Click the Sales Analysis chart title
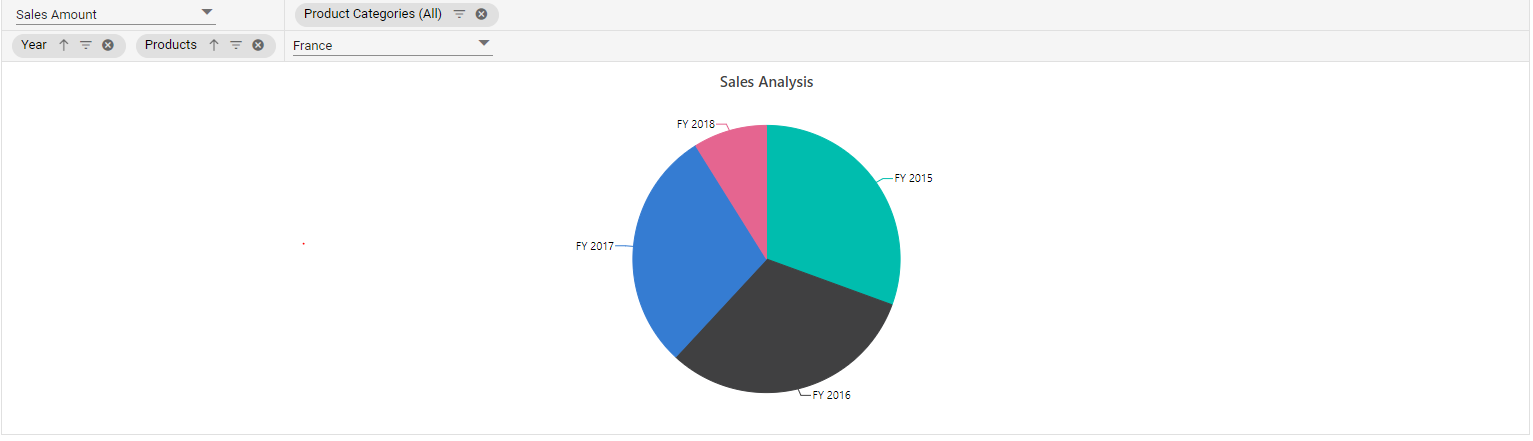 coord(767,82)
